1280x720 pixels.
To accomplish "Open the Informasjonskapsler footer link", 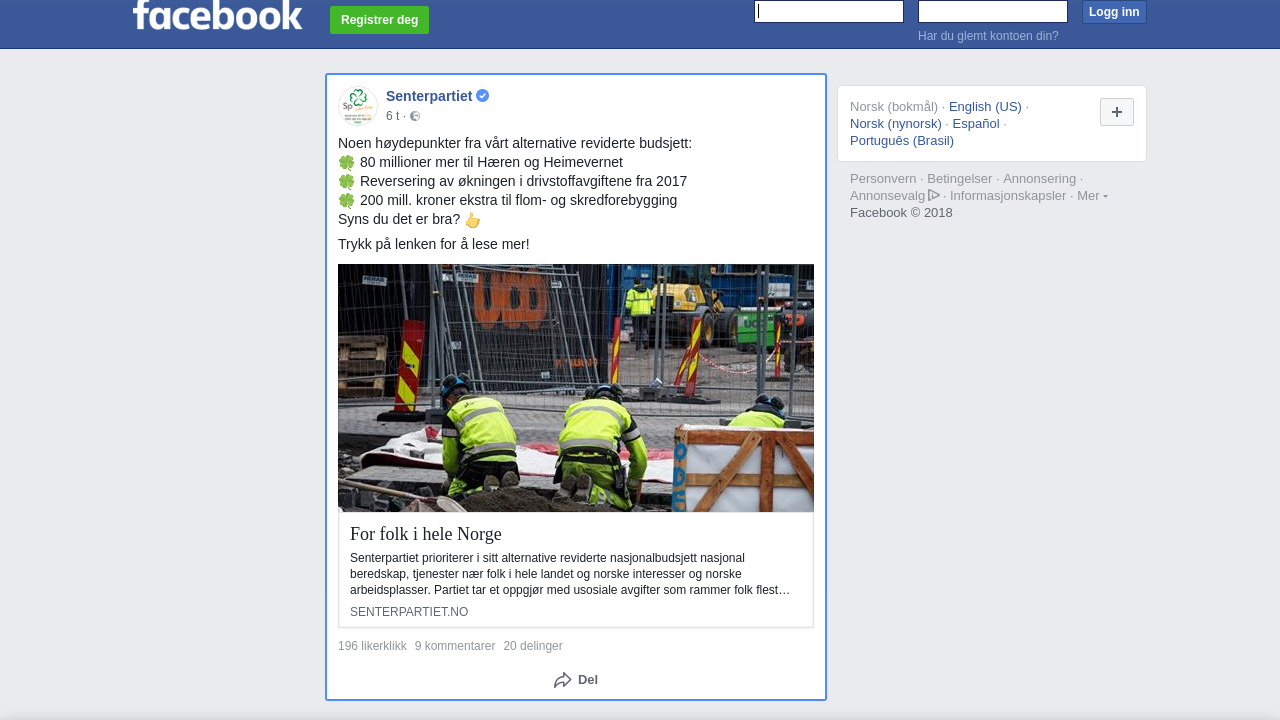I will 1008,196.
